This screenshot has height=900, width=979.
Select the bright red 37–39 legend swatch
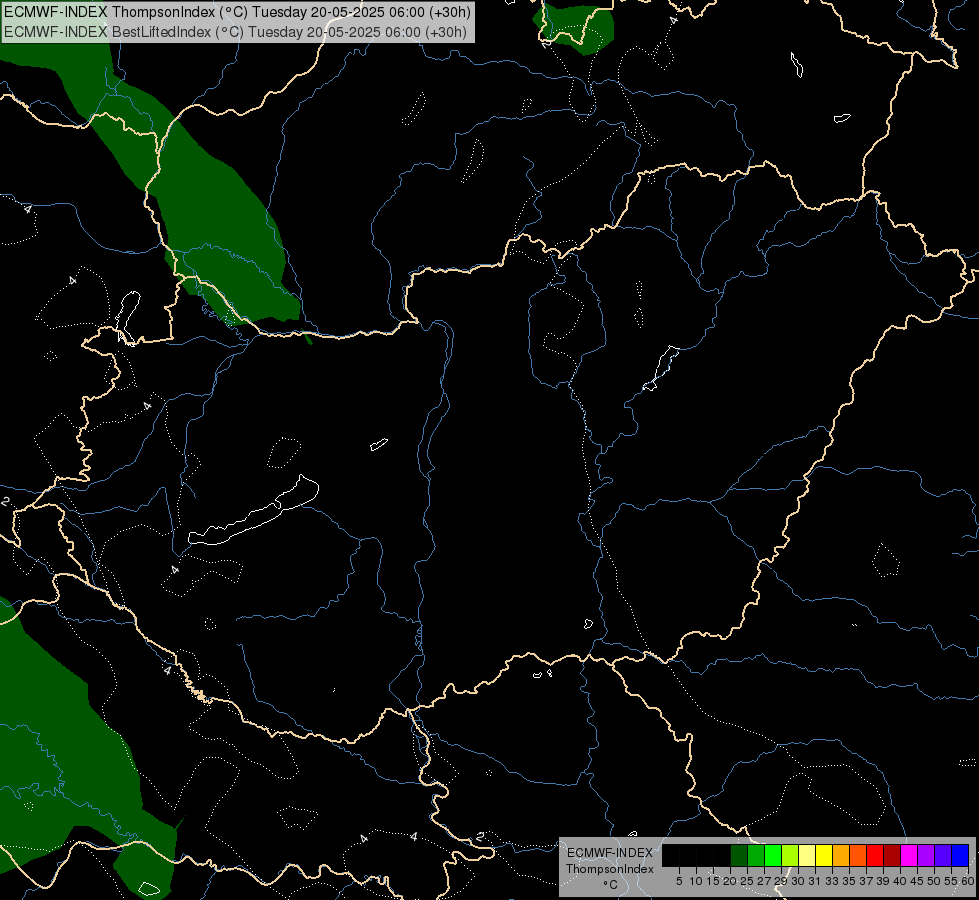click(875, 855)
